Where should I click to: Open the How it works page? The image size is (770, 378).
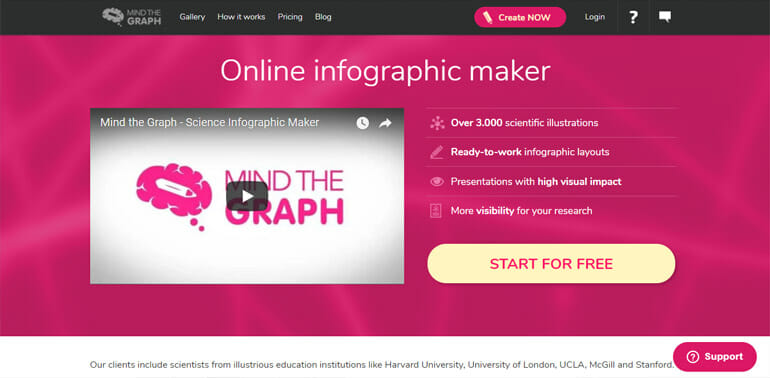(x=241, y=17)
